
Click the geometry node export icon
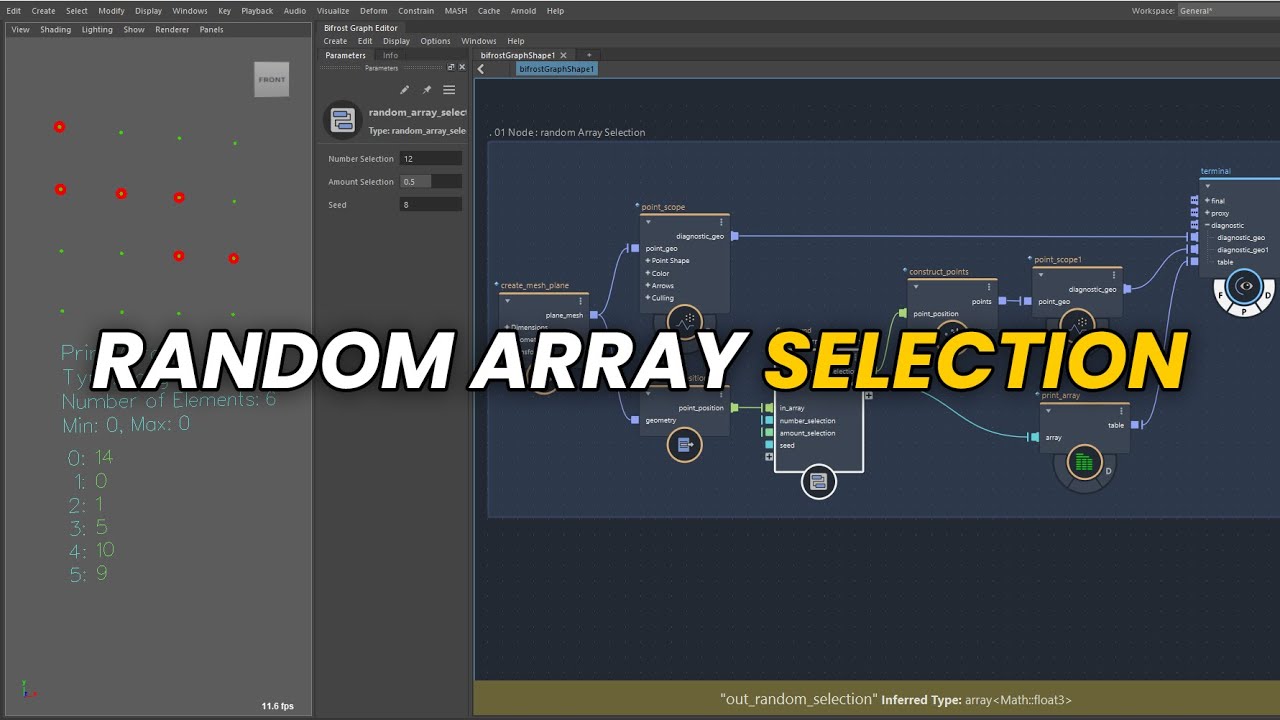point(685,445)
